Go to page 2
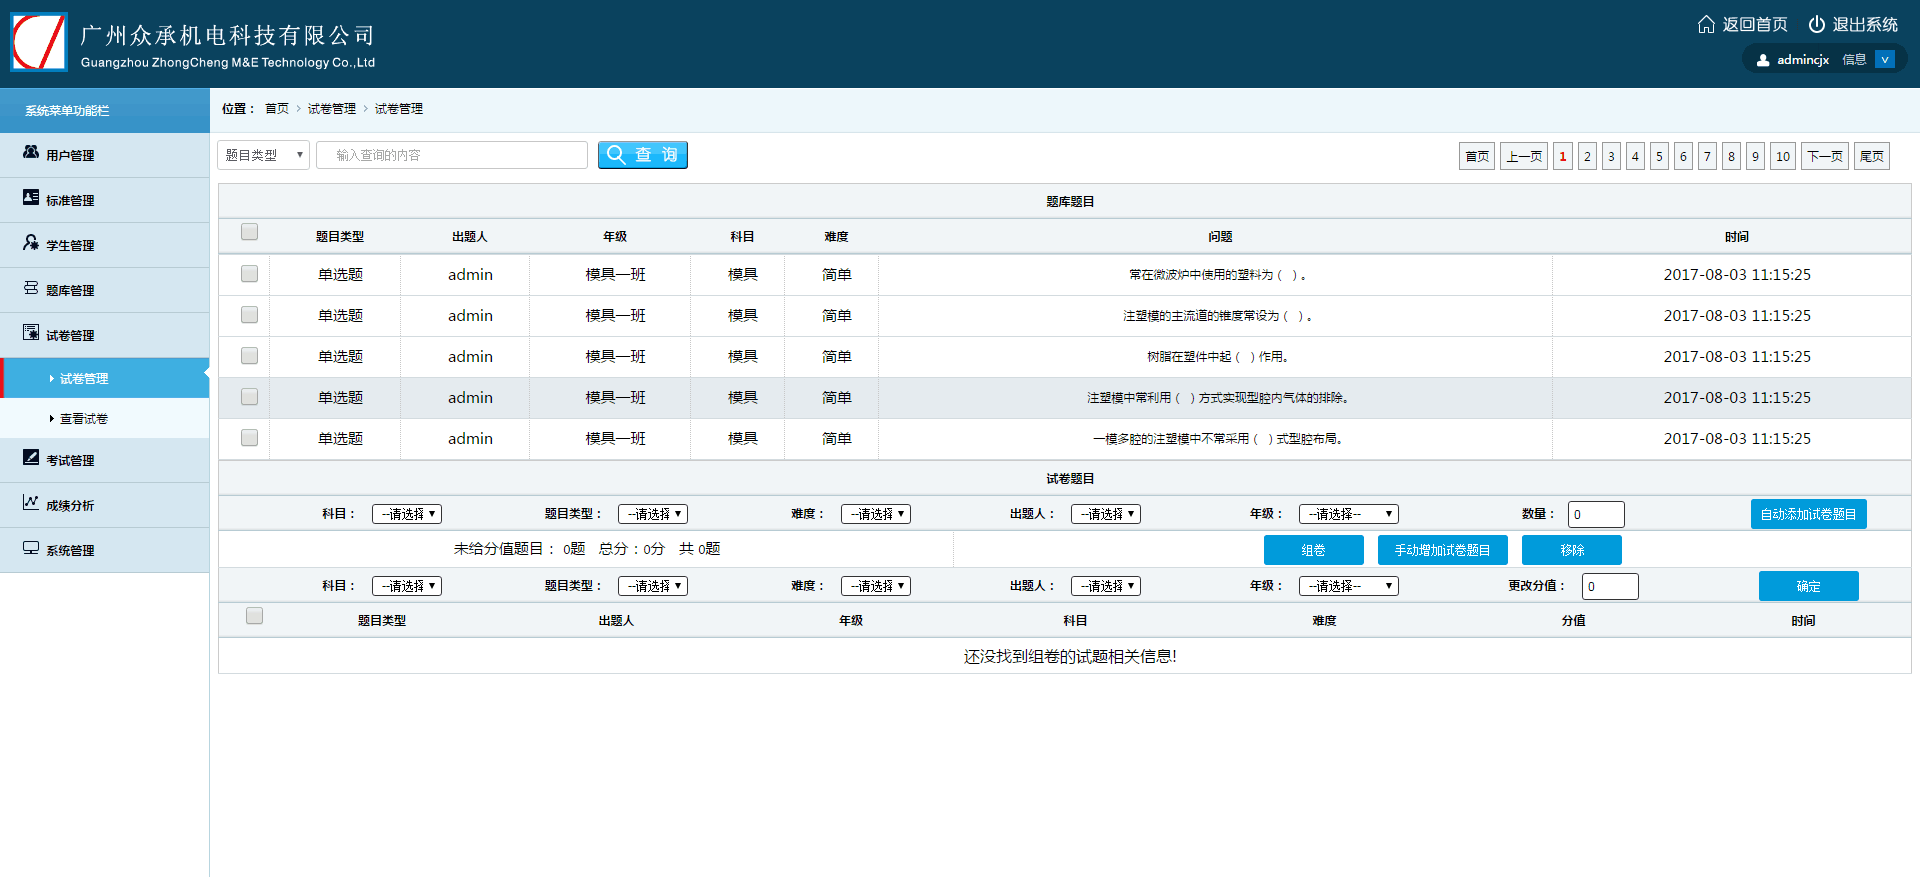1920x877 pixels. (x=1587, y=156)
